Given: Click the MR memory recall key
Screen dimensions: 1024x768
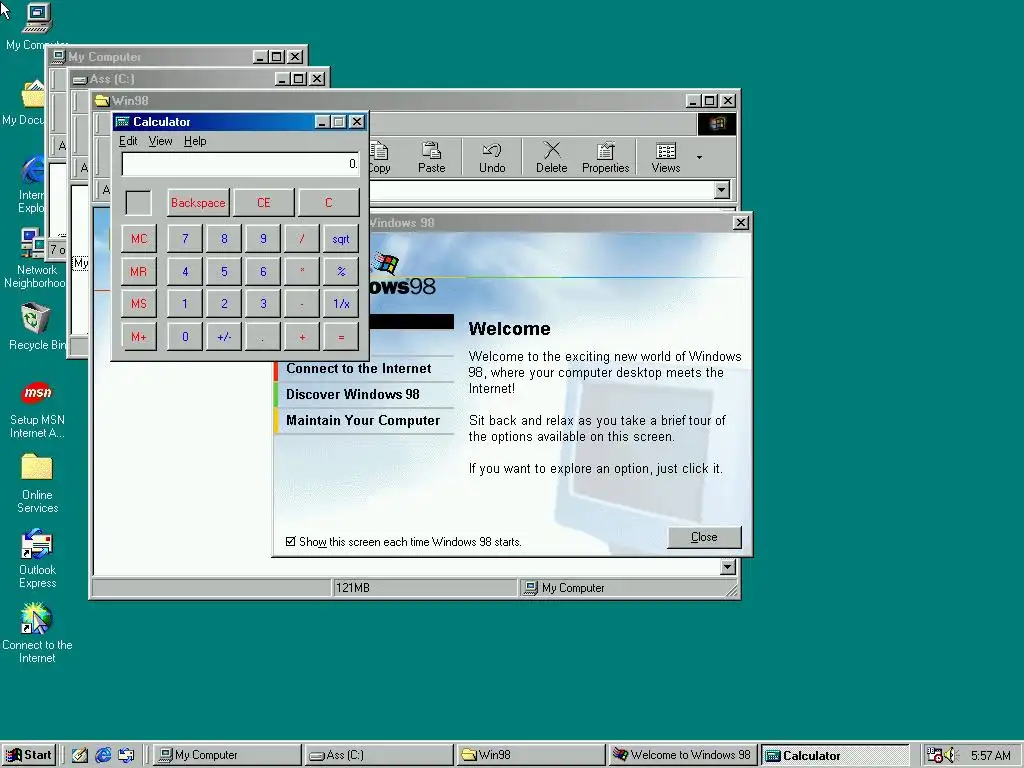Looking at the screenshot, I should click(x=138, y=271).
